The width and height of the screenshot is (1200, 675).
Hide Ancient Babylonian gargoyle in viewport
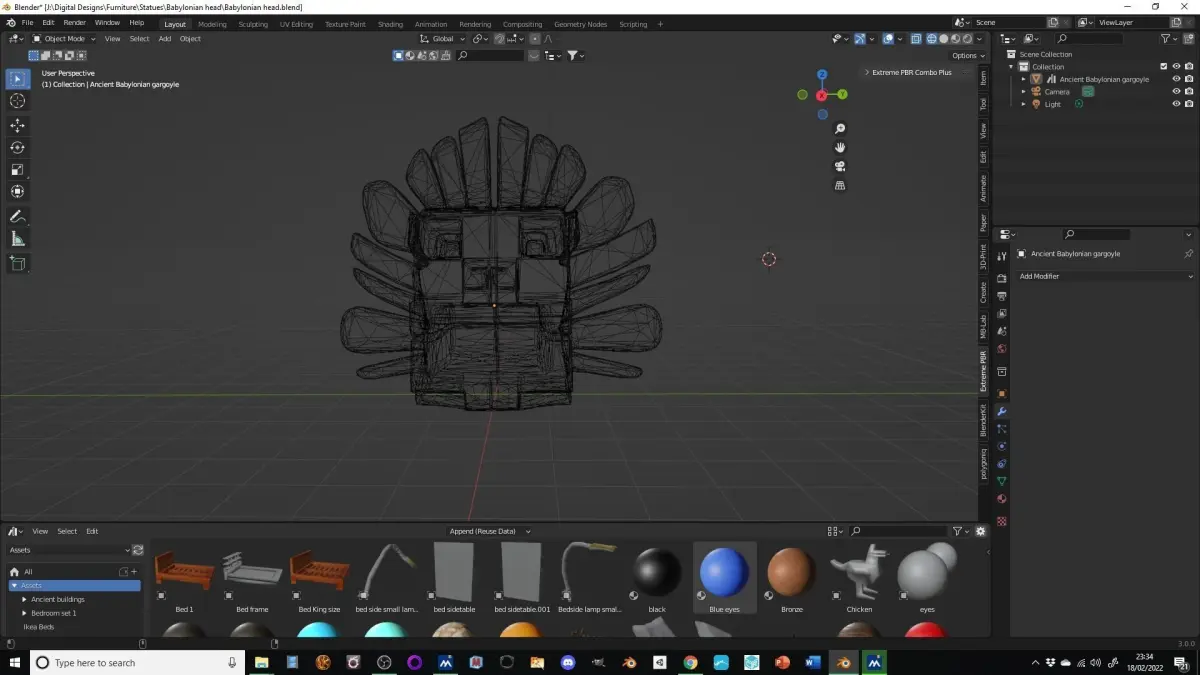(x=1176, y=79)
